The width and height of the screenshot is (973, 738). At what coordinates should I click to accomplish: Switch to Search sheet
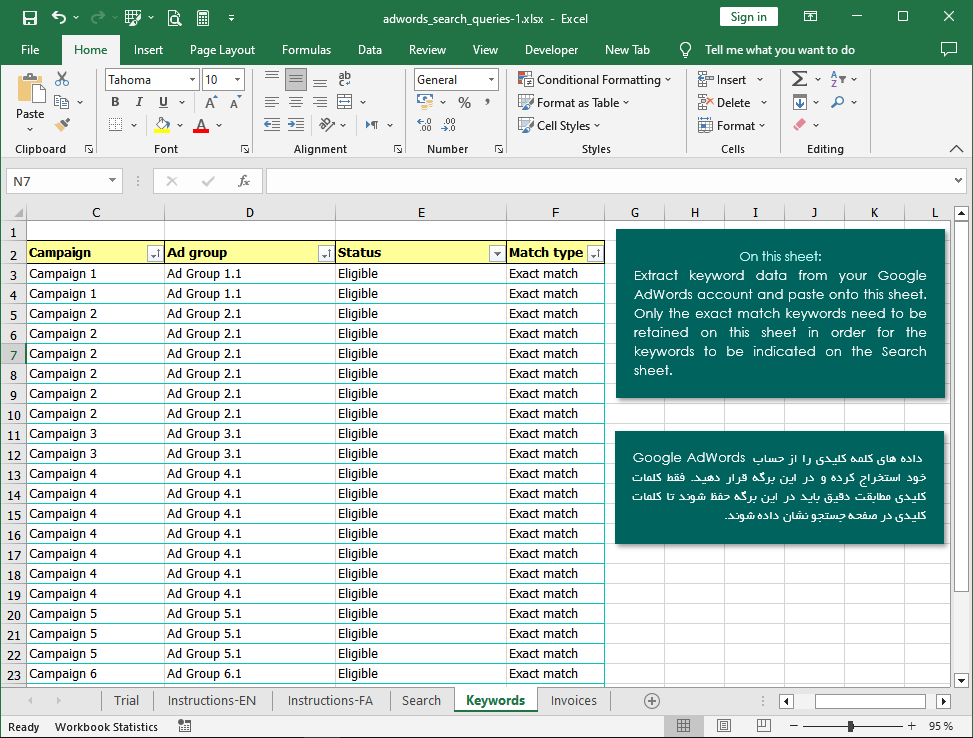pos(421,700)
